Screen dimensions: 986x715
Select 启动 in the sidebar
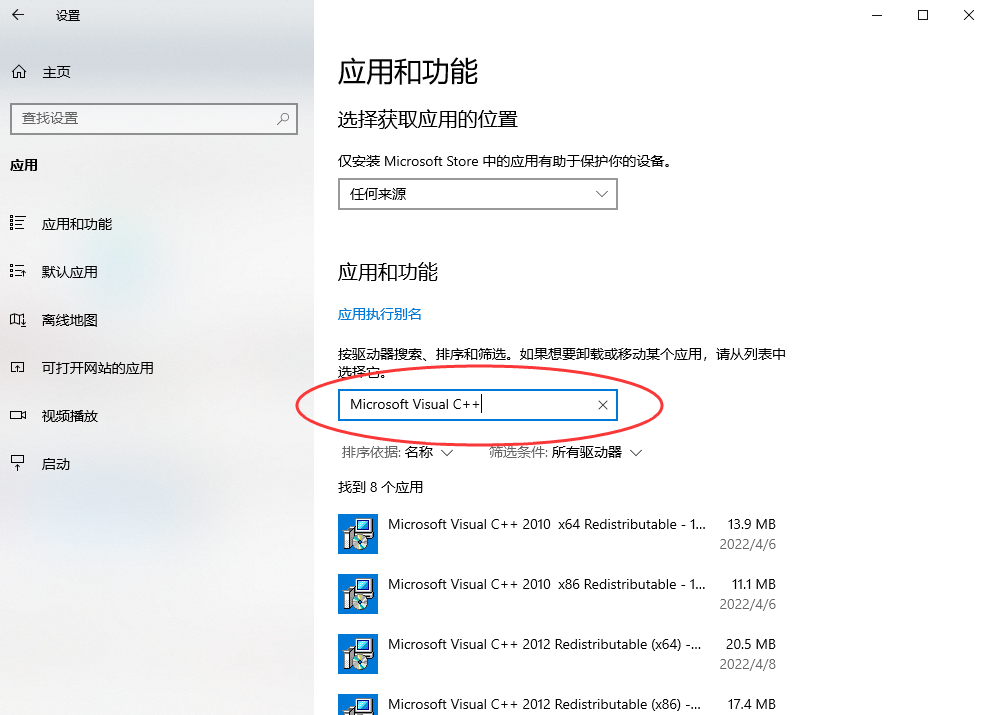pos(55,464)
